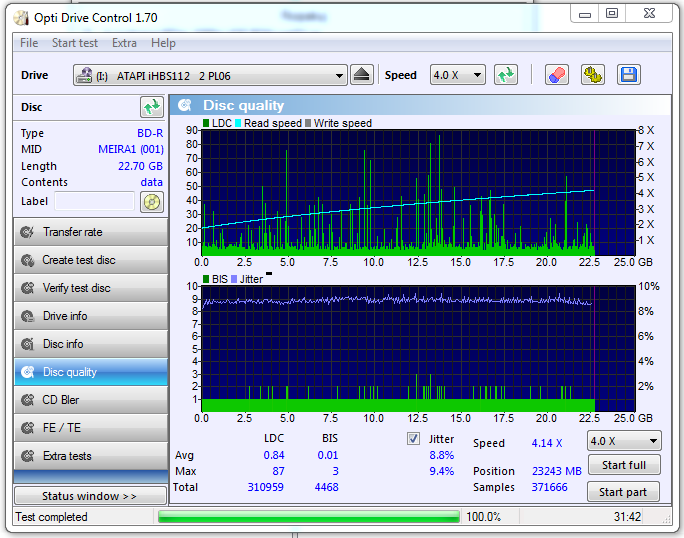The width and height of the screenshot is (684, 538).
Task: Select Verify test disc
Action: point(91,288)
